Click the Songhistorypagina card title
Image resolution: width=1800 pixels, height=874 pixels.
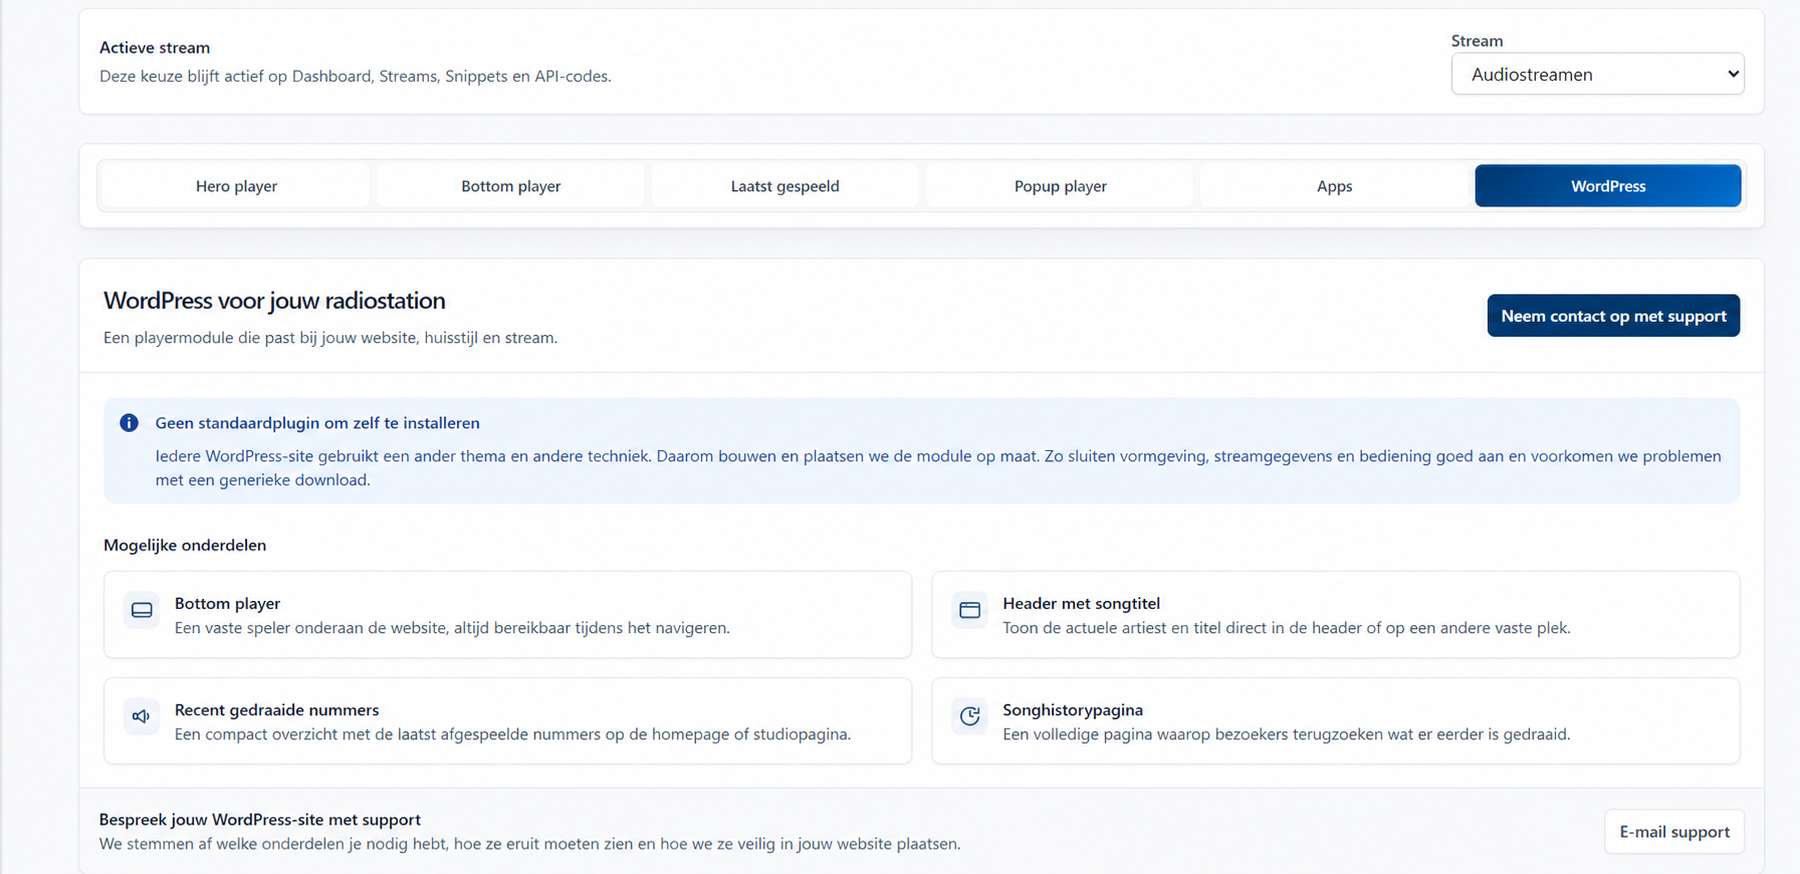(x=1073, y=710)
